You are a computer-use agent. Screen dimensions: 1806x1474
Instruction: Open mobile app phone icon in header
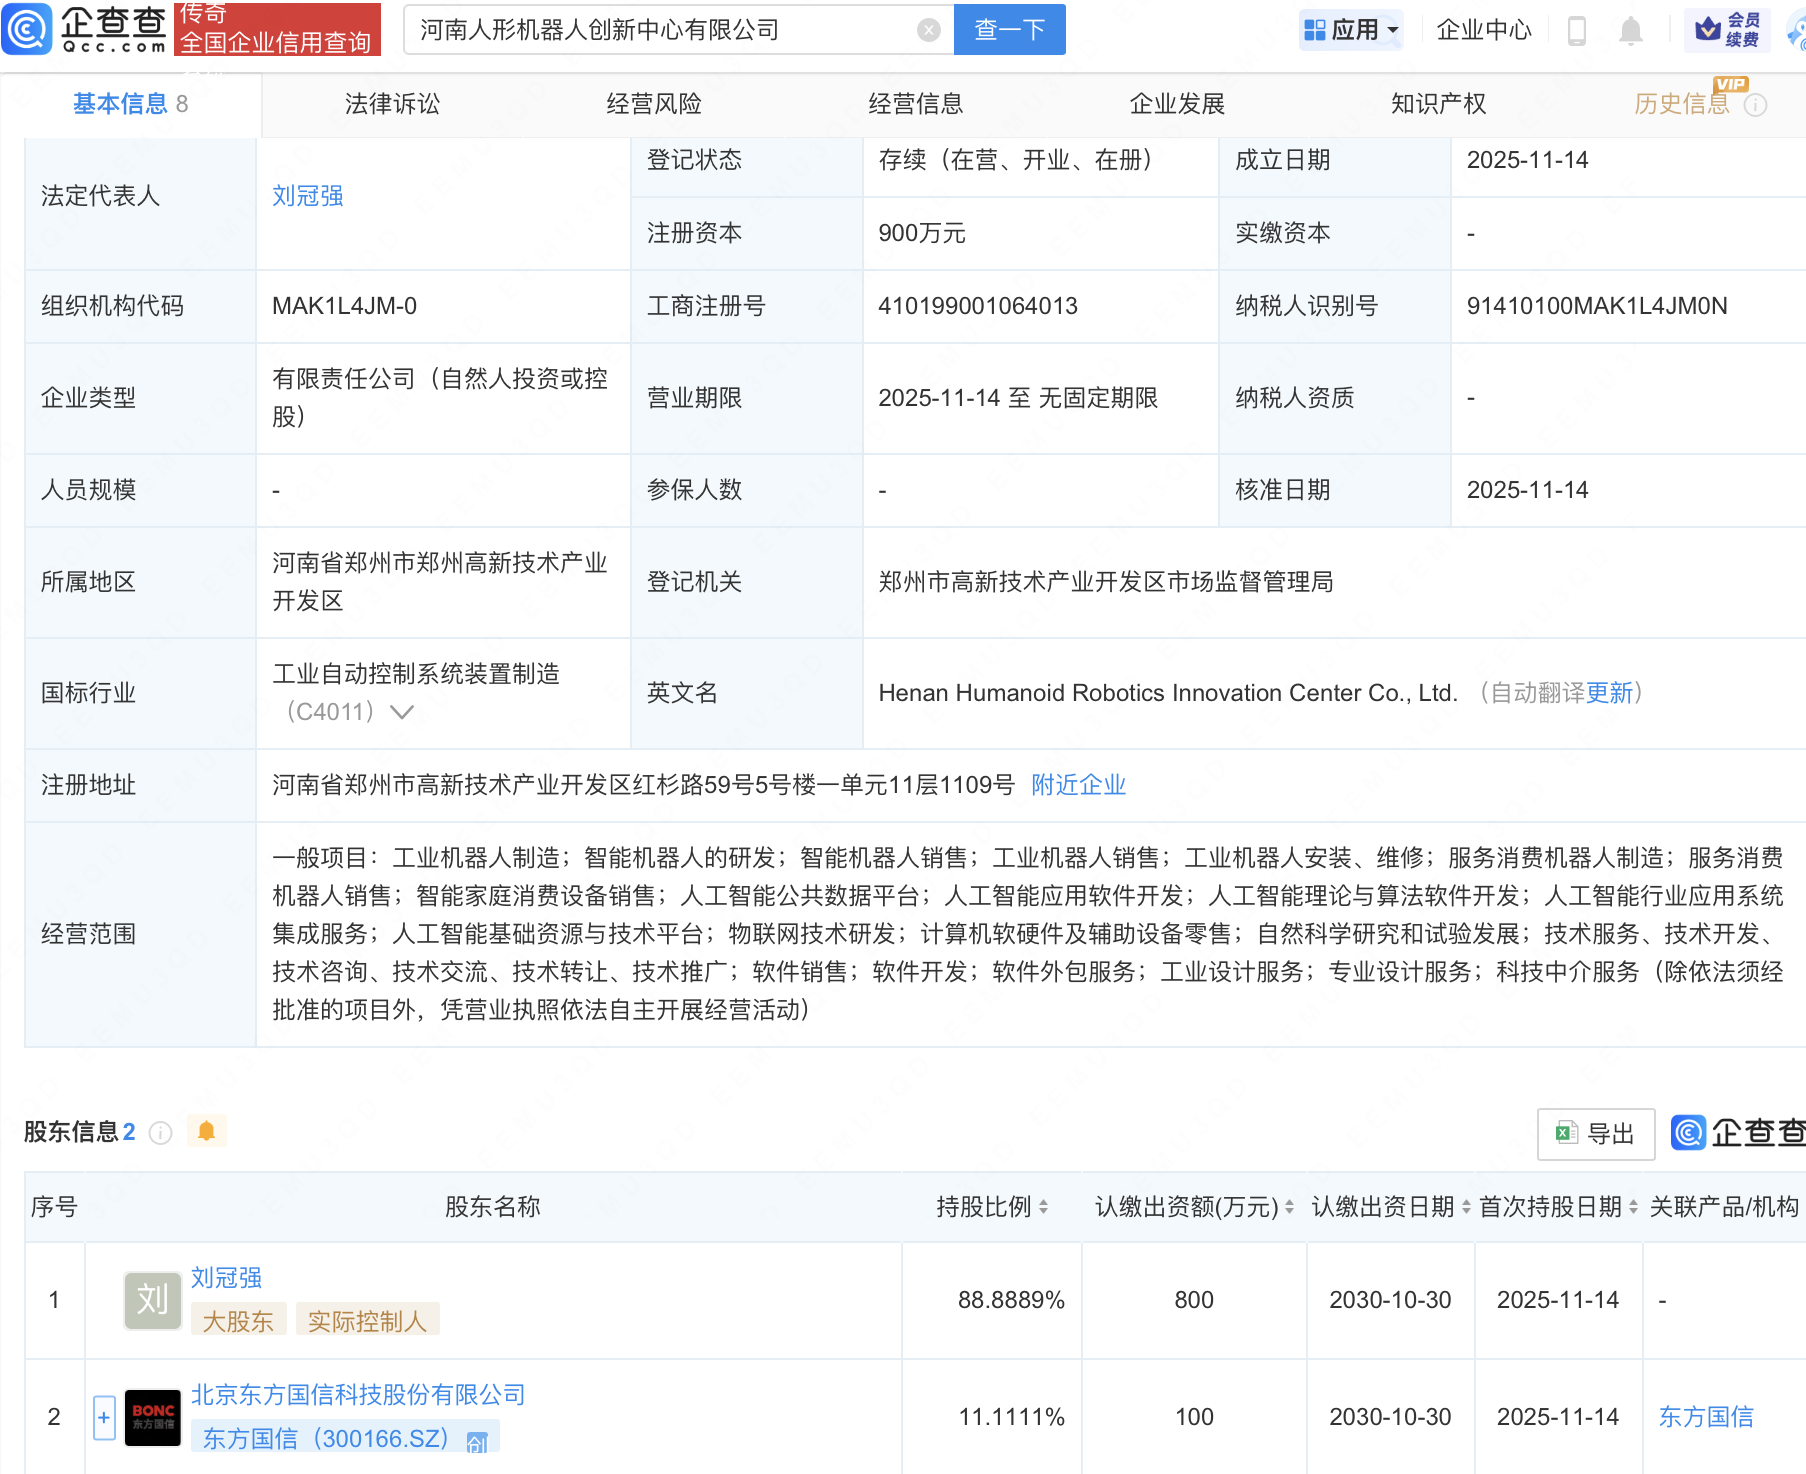[1577, 31]
